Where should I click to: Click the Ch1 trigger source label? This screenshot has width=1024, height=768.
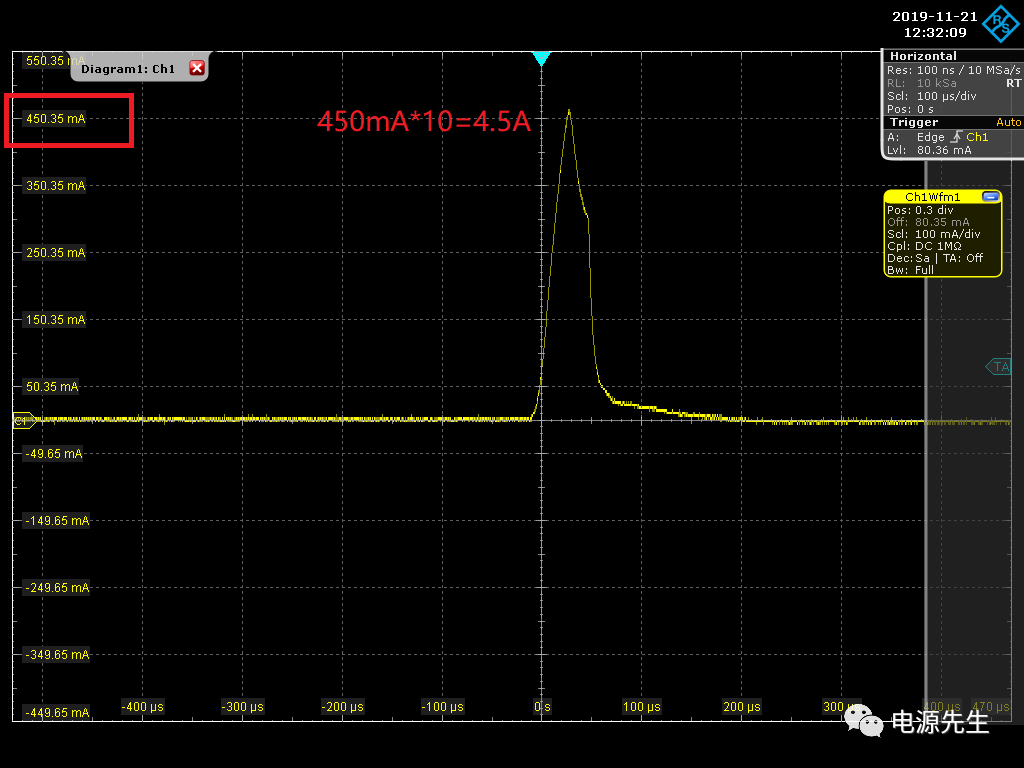tap(976, 137)
